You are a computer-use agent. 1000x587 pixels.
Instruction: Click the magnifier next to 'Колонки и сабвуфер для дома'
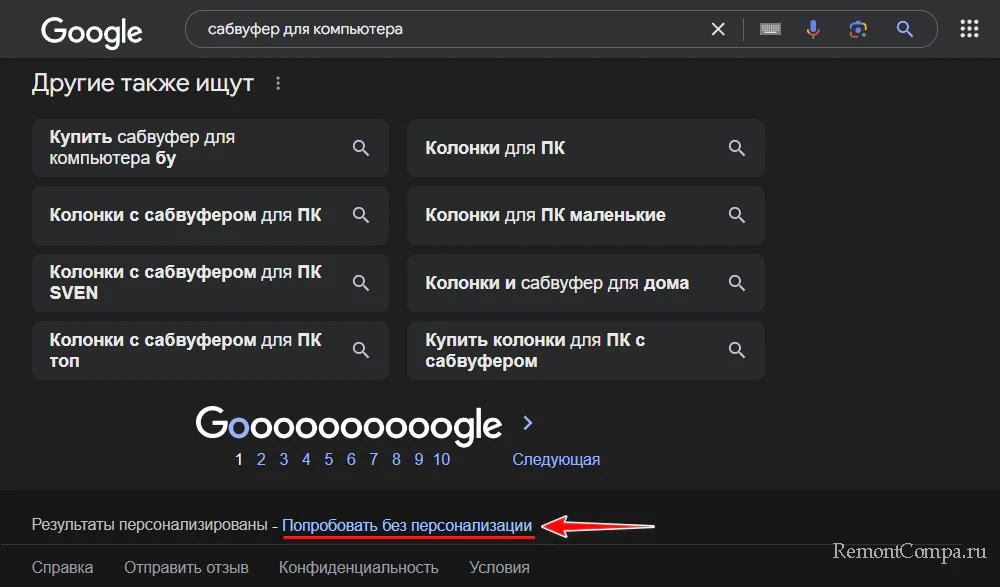(x=737, y=283)
